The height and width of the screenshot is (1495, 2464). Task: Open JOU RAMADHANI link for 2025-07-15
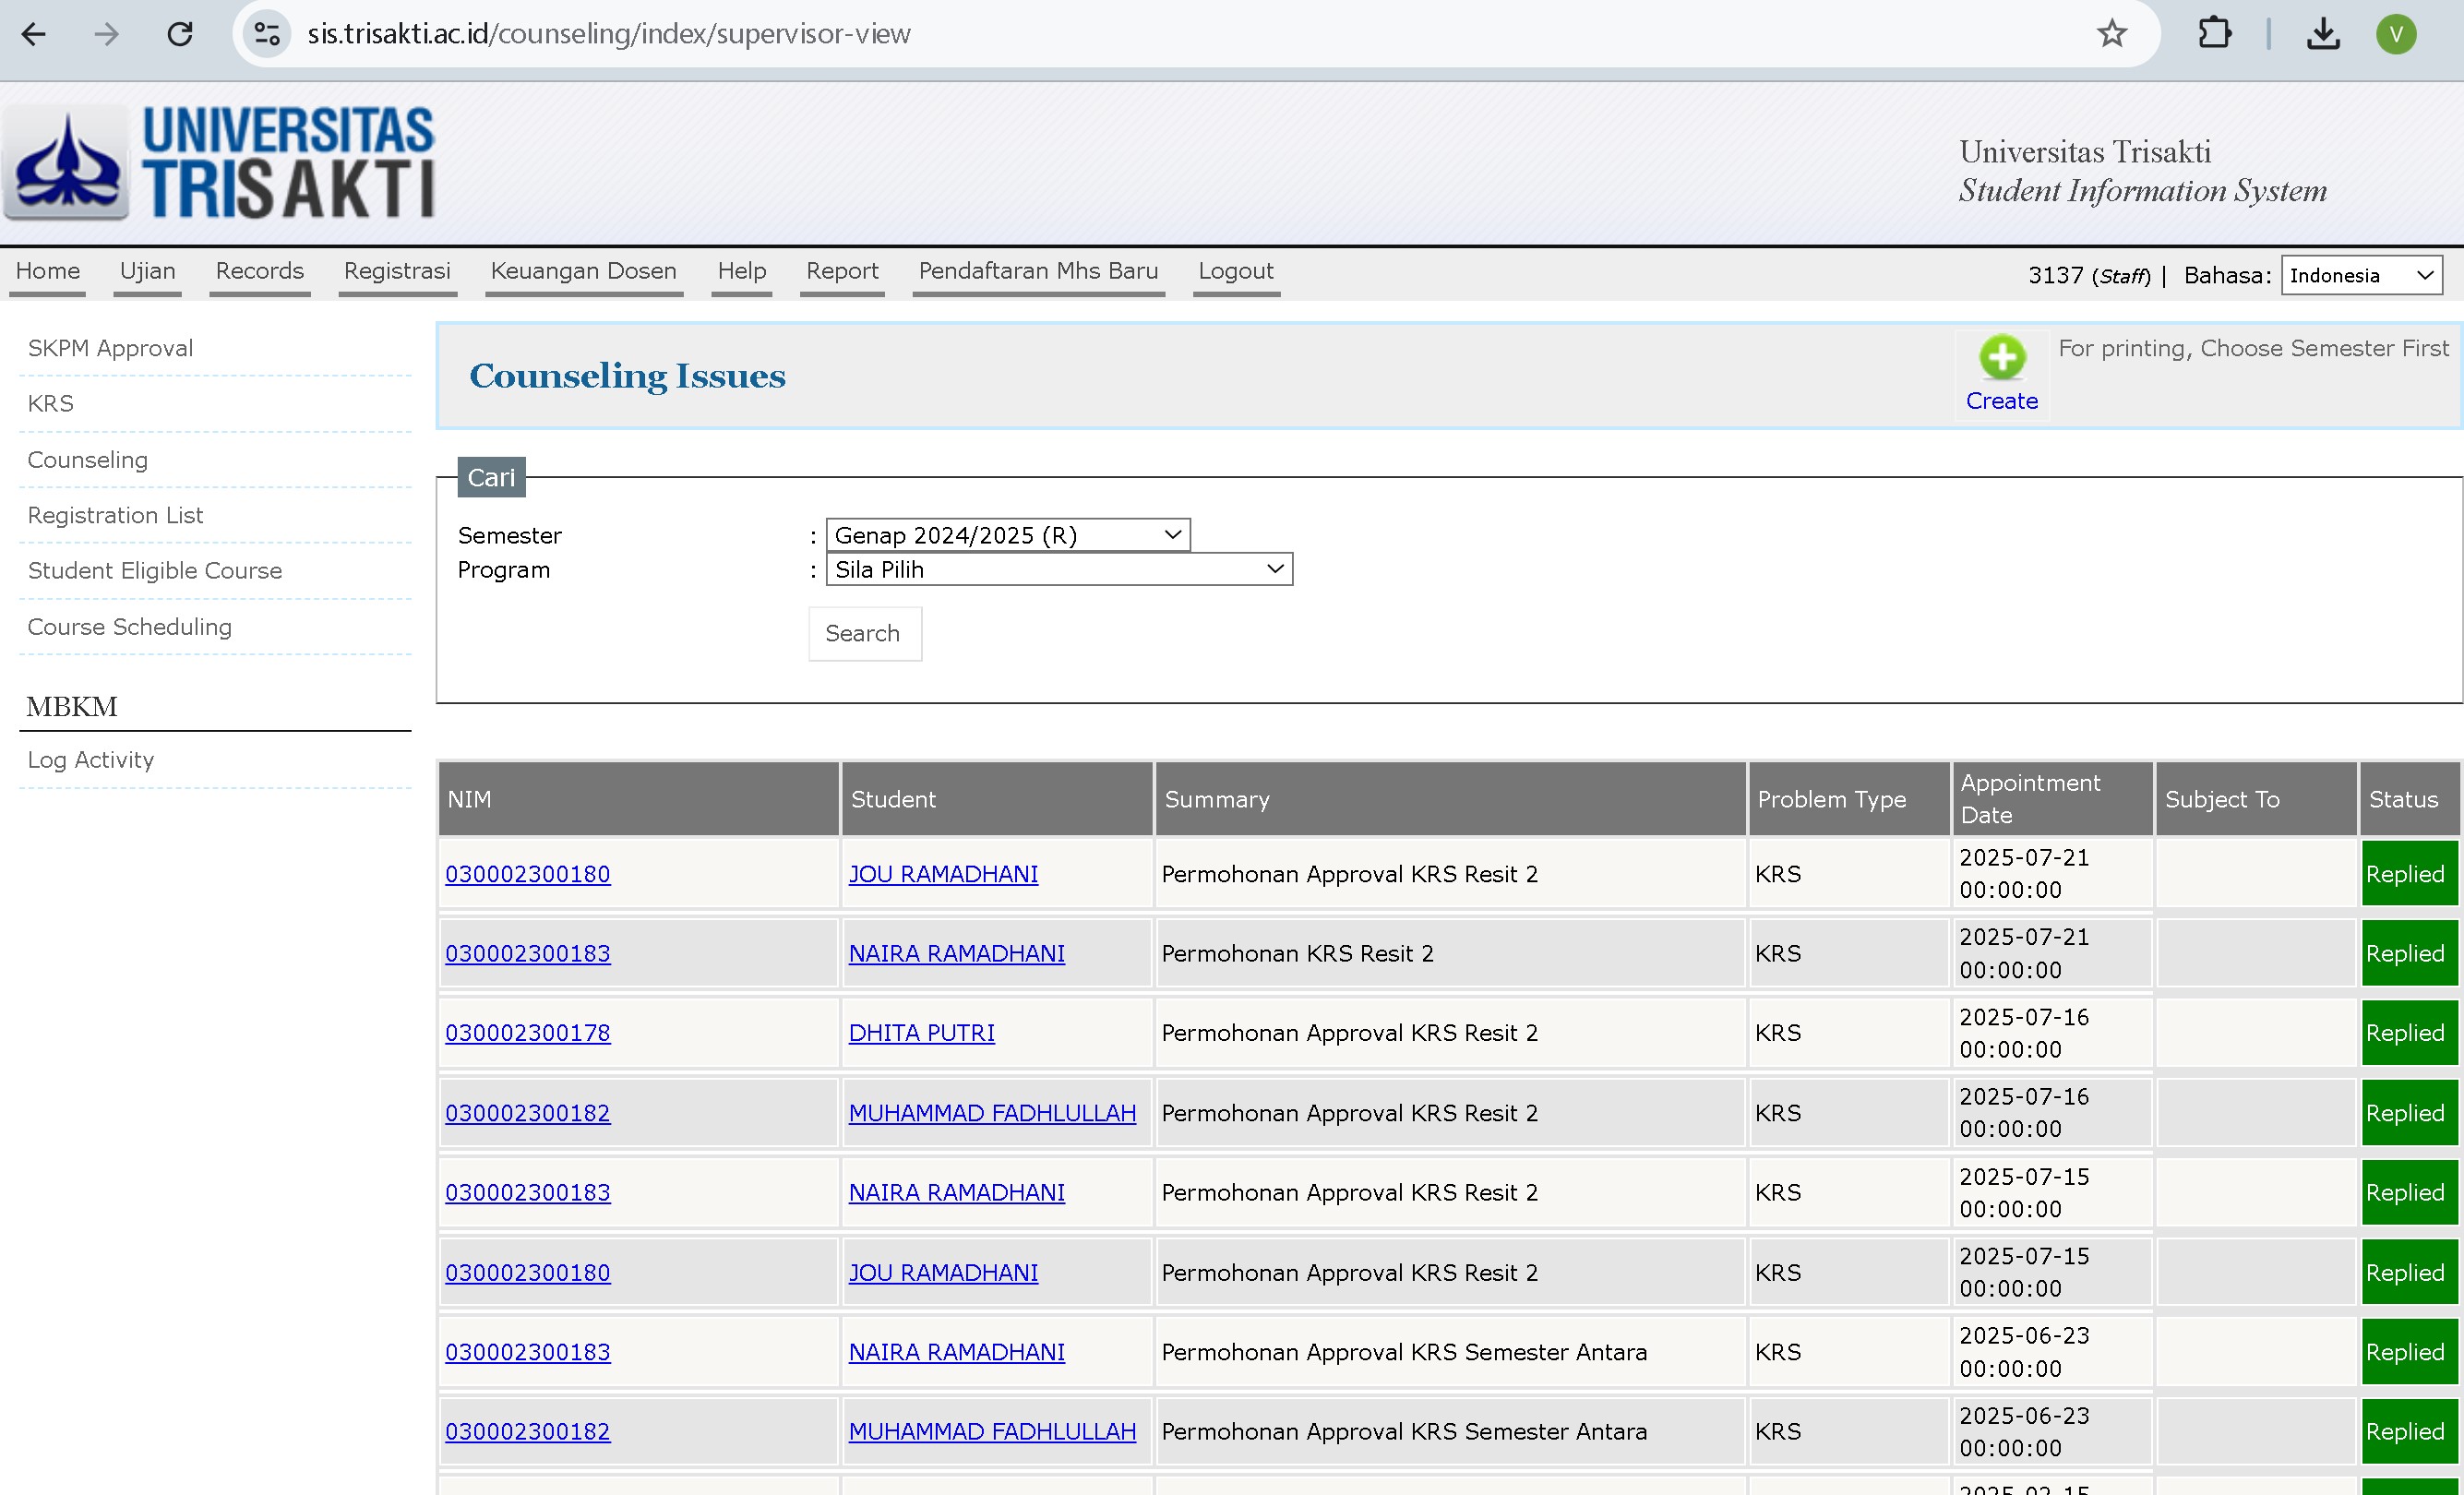pos(943,1272)
